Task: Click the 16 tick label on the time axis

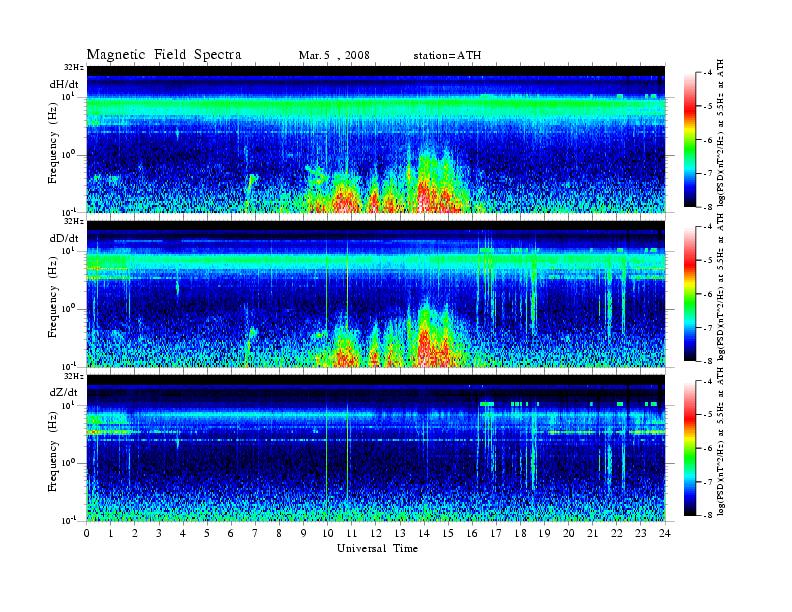Action: click(x=472, y=534)
